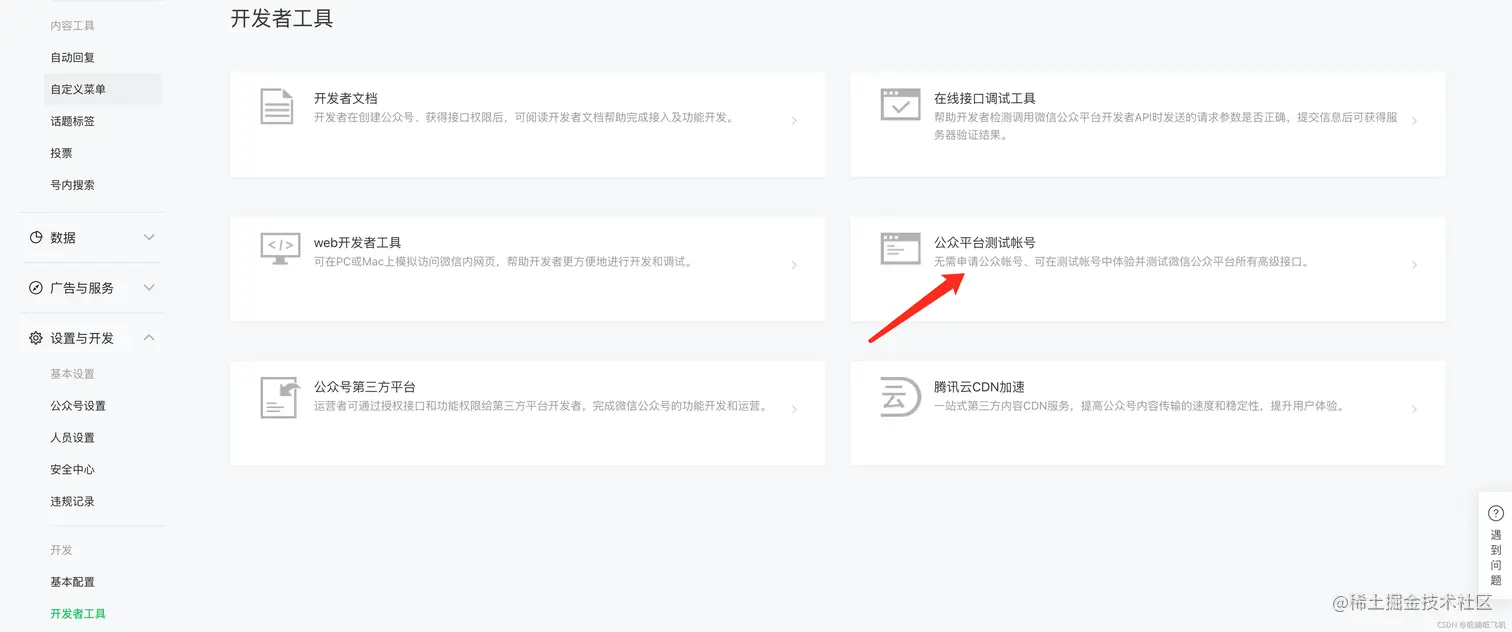Click the 在线接口调试工具 description text
The width and height of the screenshot is (1512, 632).
click(x=1166, y=125)
